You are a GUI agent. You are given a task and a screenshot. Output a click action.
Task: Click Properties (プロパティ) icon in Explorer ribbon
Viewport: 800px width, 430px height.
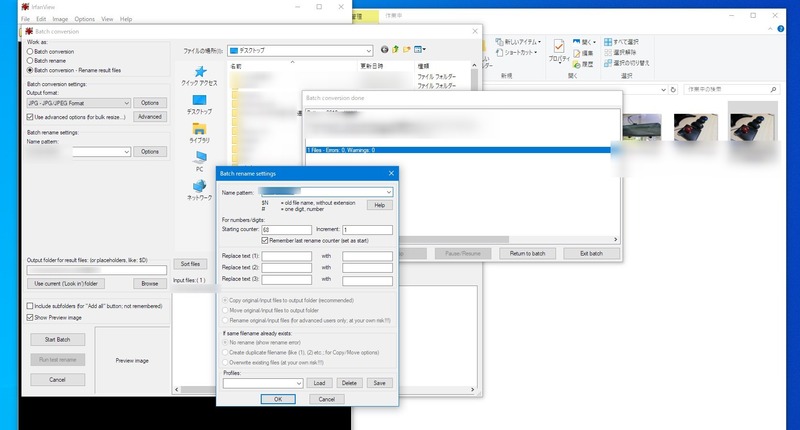pyautogui.click(x=559, y=49)
